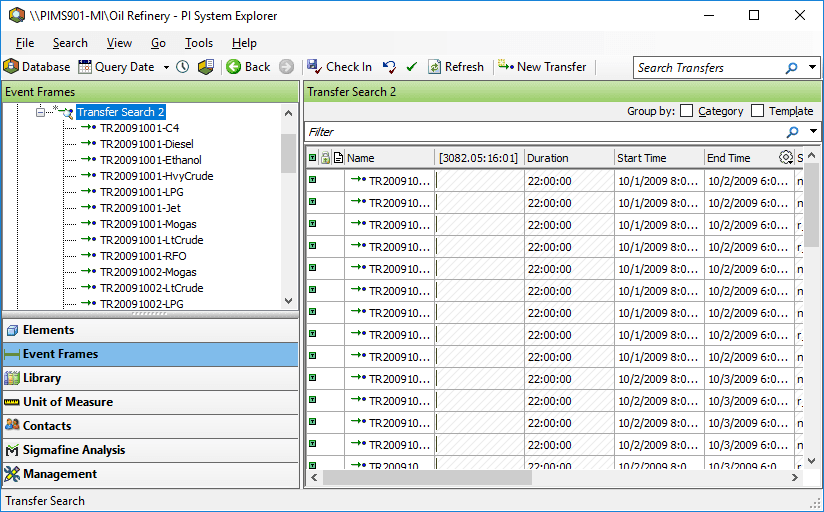The height and width of the screenshot is (512, 824).
Task: Select TR20091001-Diesel in the tree
Action: pyautogui.click(x=147, y=144)
